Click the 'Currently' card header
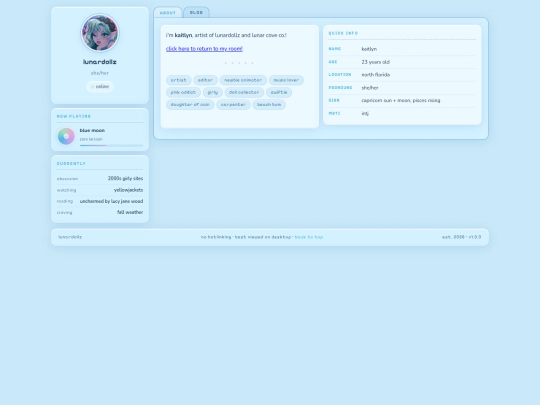Image resolution: width=540 pixels, height=405 pixels. [71, 164]
